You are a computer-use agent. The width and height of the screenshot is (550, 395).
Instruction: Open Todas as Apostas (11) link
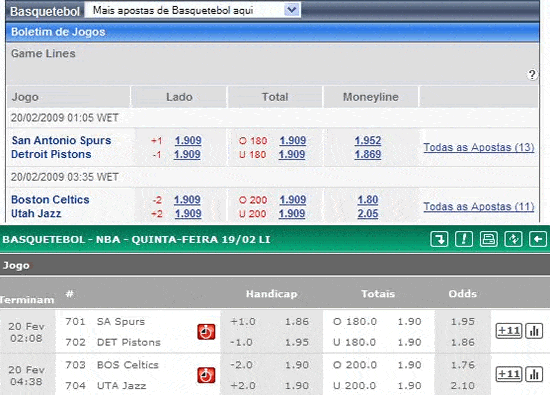[x=479, y=207]
